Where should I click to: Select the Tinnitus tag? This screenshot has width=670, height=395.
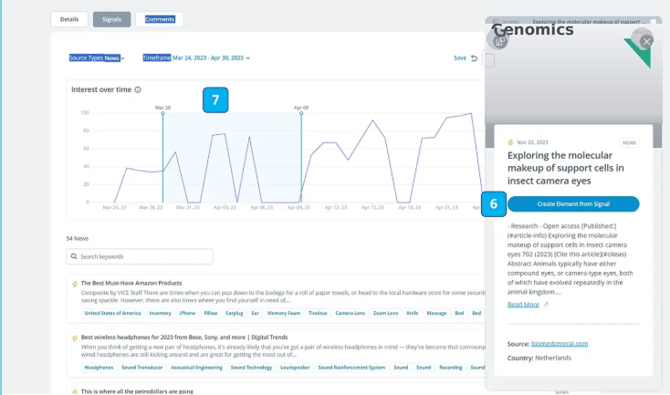(317, 313)
